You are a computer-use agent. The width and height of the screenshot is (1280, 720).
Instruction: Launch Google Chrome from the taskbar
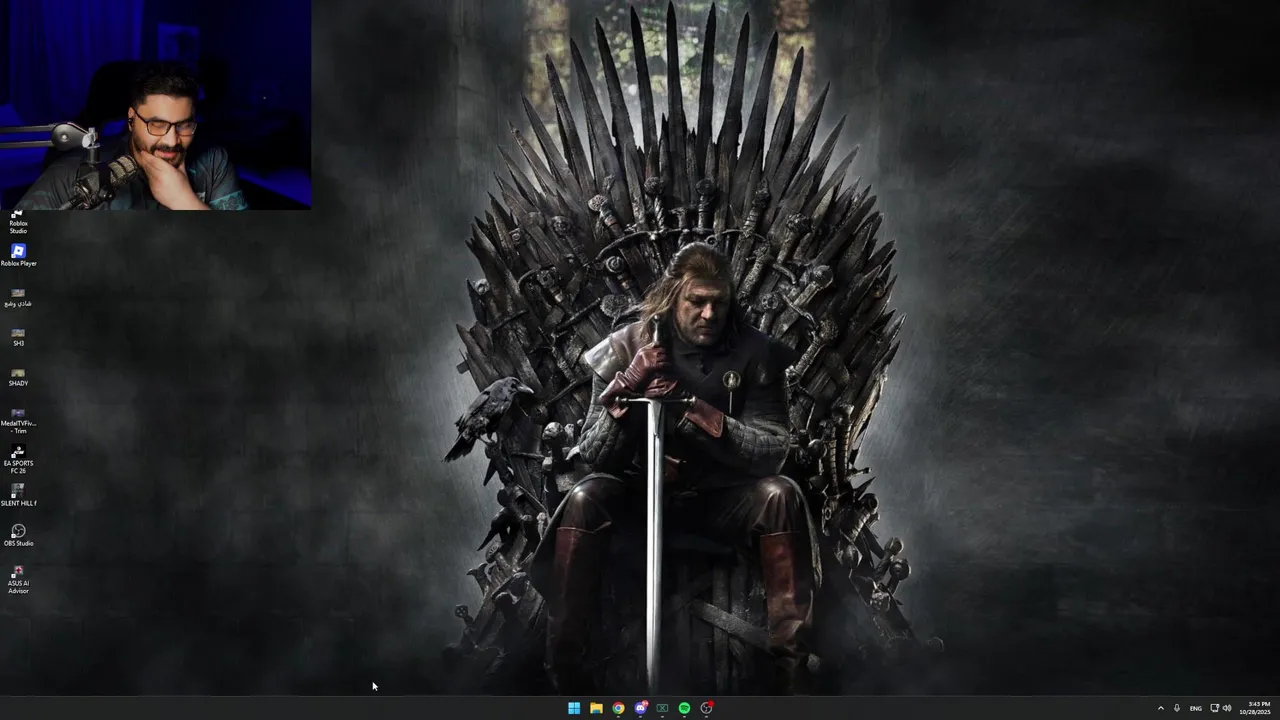[x=618, y=708]
